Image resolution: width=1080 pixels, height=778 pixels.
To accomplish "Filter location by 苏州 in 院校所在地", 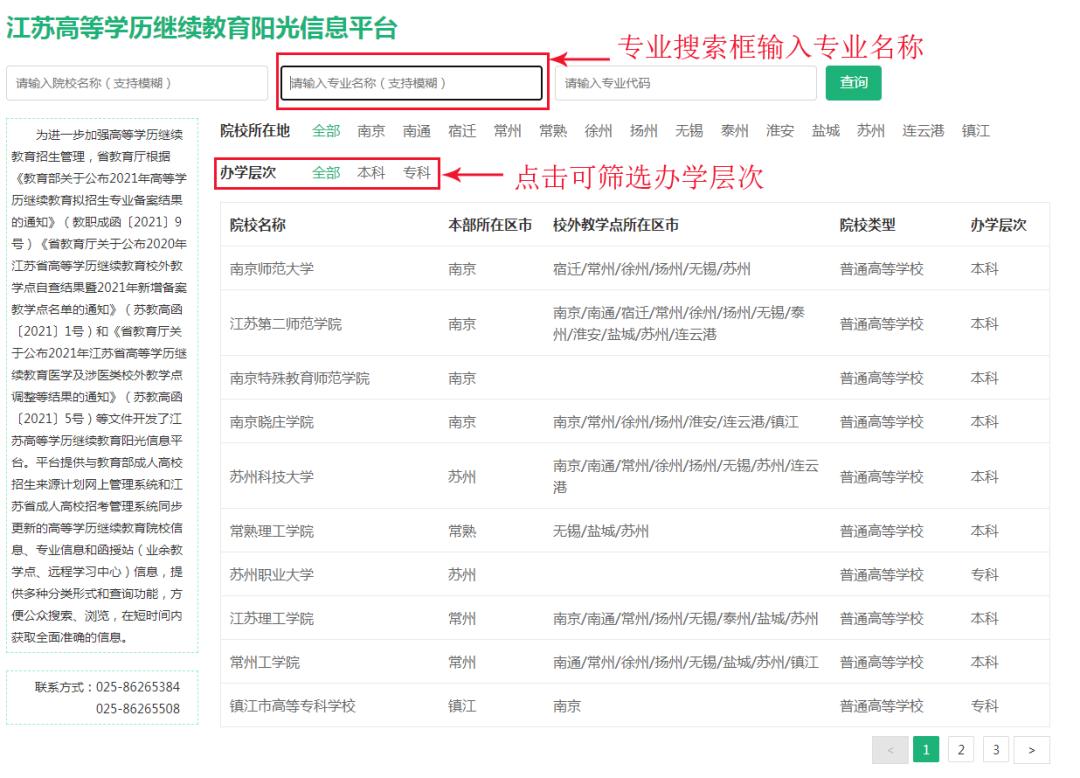I will pos(871,131).
